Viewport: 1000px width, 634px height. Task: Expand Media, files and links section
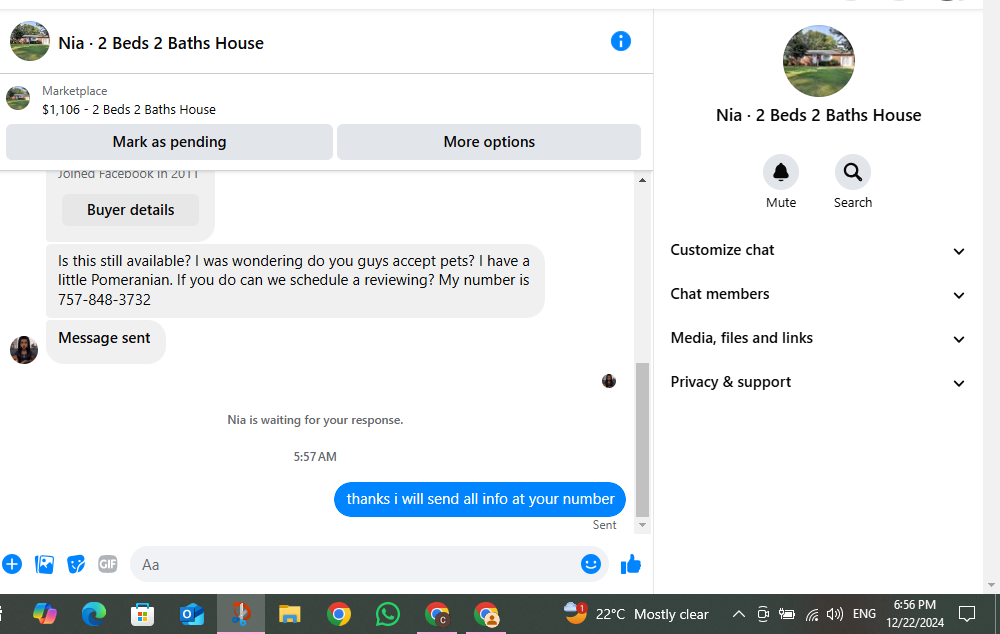[x=818, y=338]
